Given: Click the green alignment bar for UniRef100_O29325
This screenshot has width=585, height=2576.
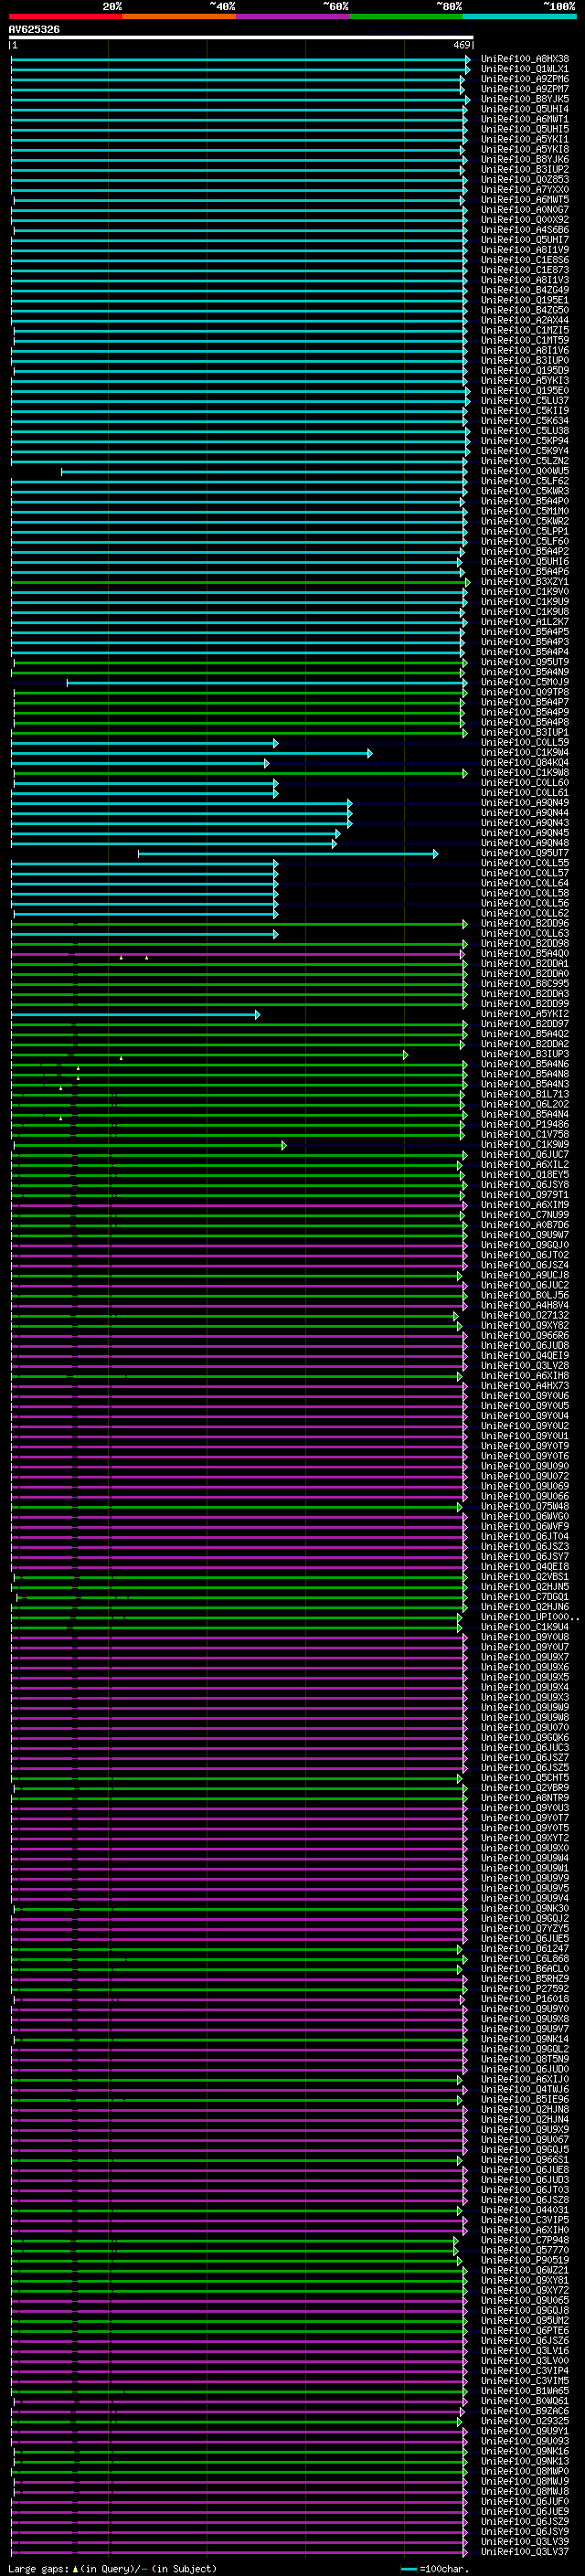Looking at the screenshot, I should click(237, 2421).
